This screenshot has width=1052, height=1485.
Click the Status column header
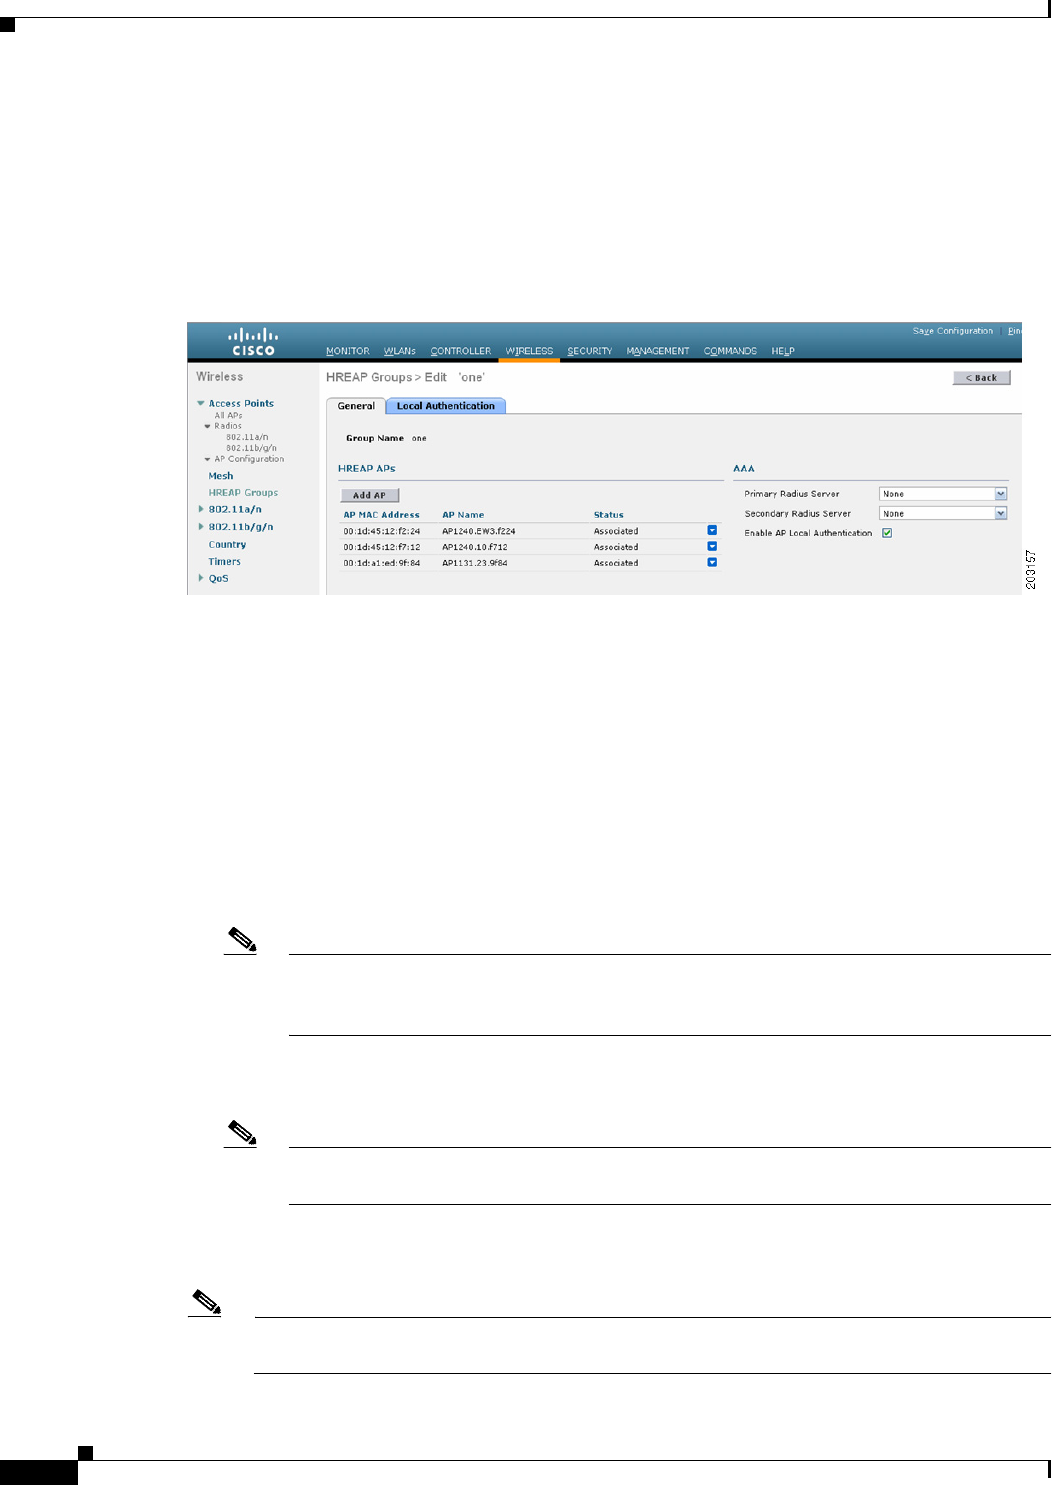point(609,515)
